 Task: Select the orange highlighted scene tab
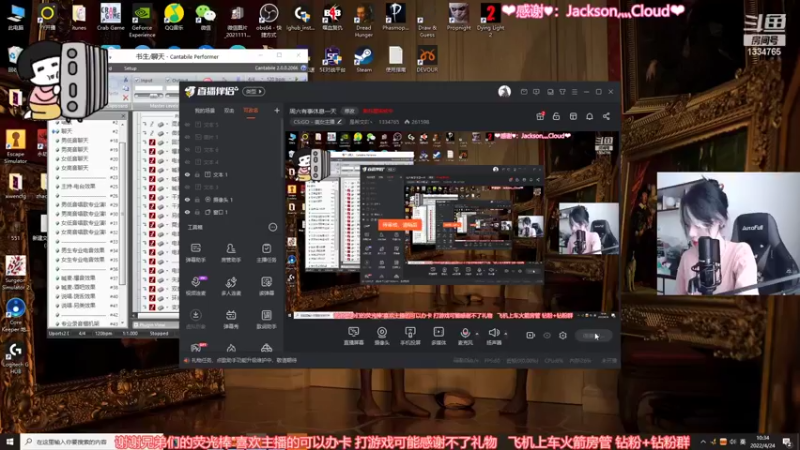click(x=251, y=111)
